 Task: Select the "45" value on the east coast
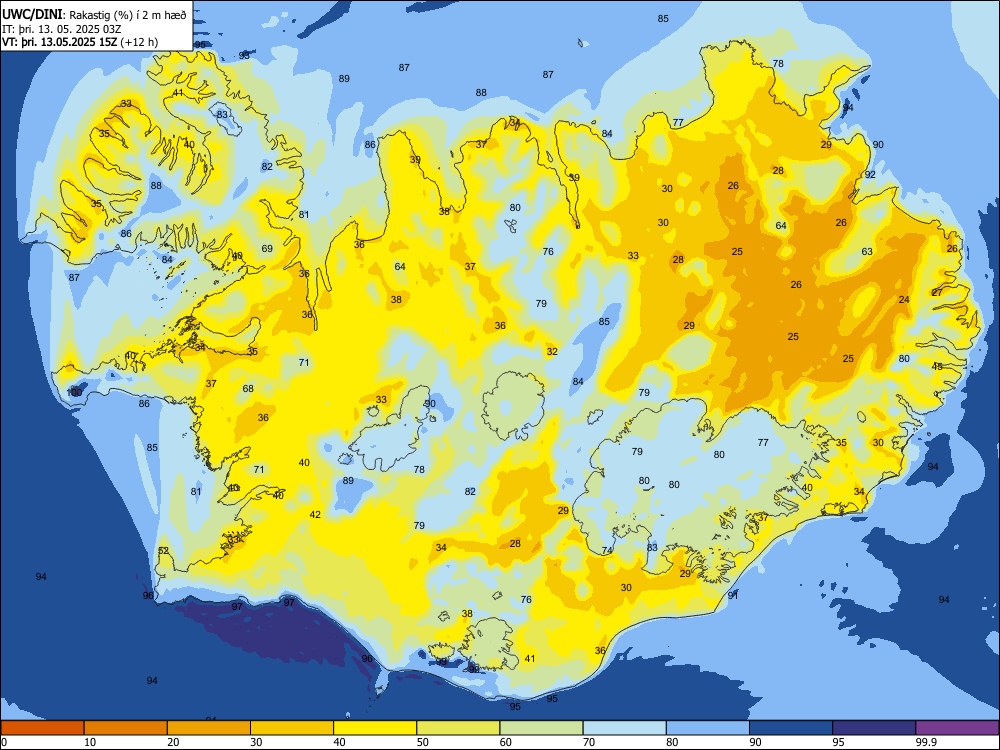point(937,367)
